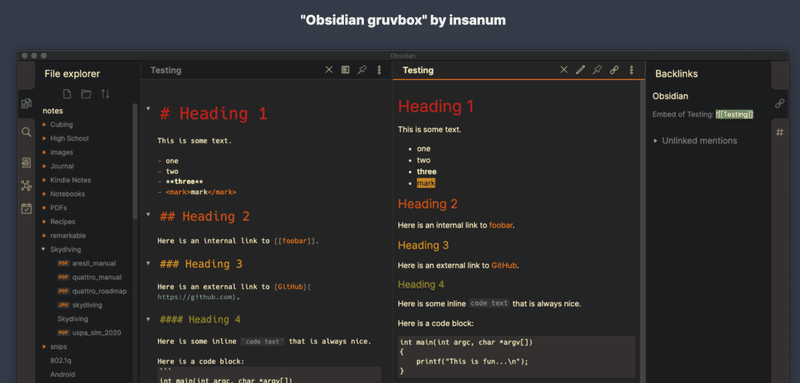Create new note icon in File explorer
The height and width of the screenshot is (383, 800).
coord(67,94)
